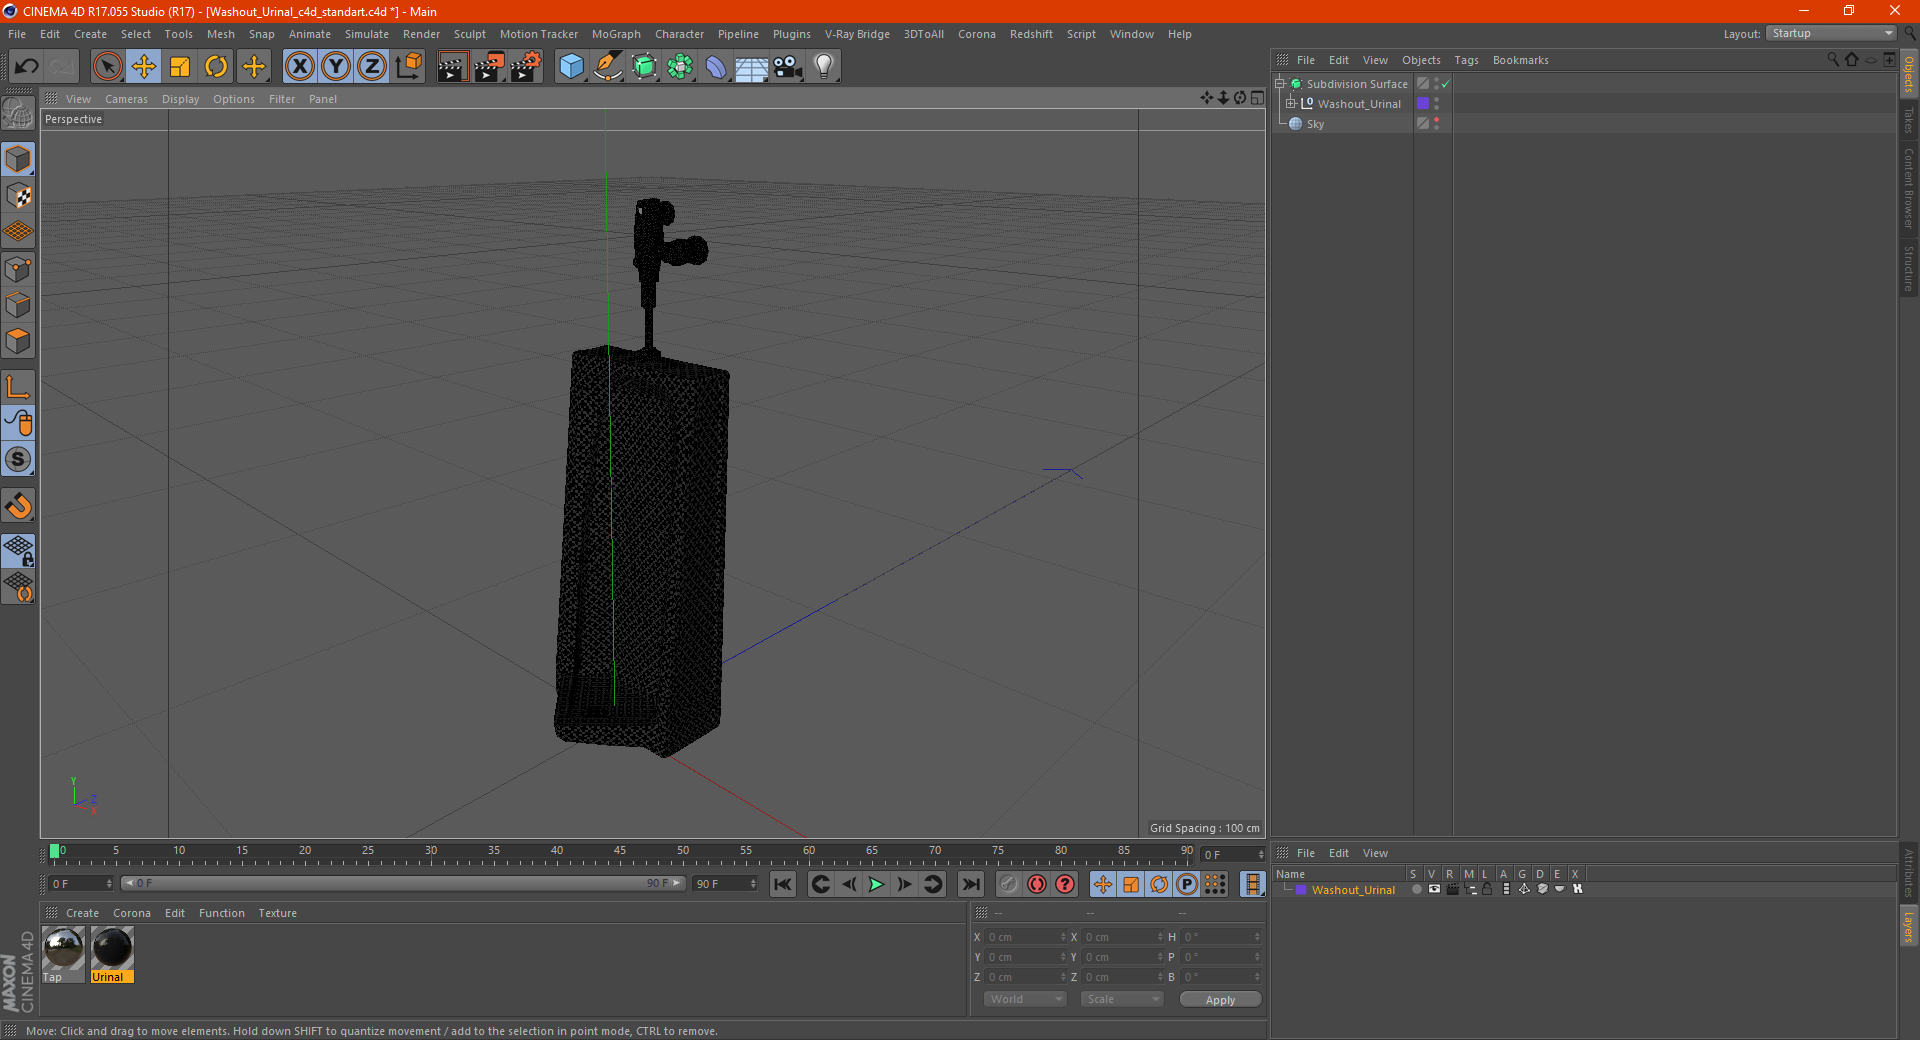The height and width of the screenshot is (1040, 1920).
Task: Toggle Sky object visibility dots
Action: [1437, 123]
